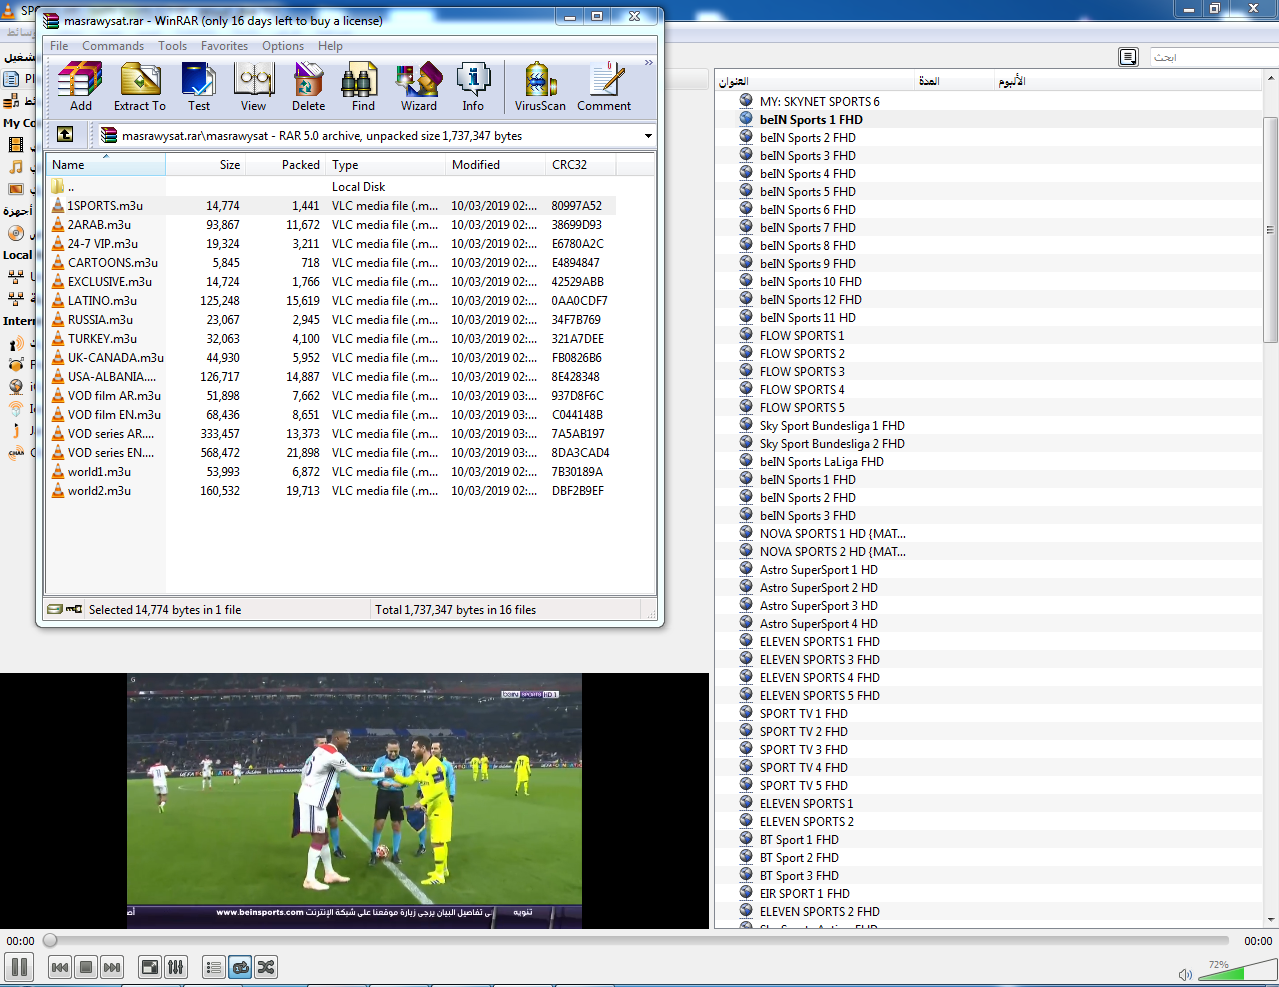Screen dimensions: 1279x987
Task: Select the TURKEY.m3u file
Action: tap(103, 339)
